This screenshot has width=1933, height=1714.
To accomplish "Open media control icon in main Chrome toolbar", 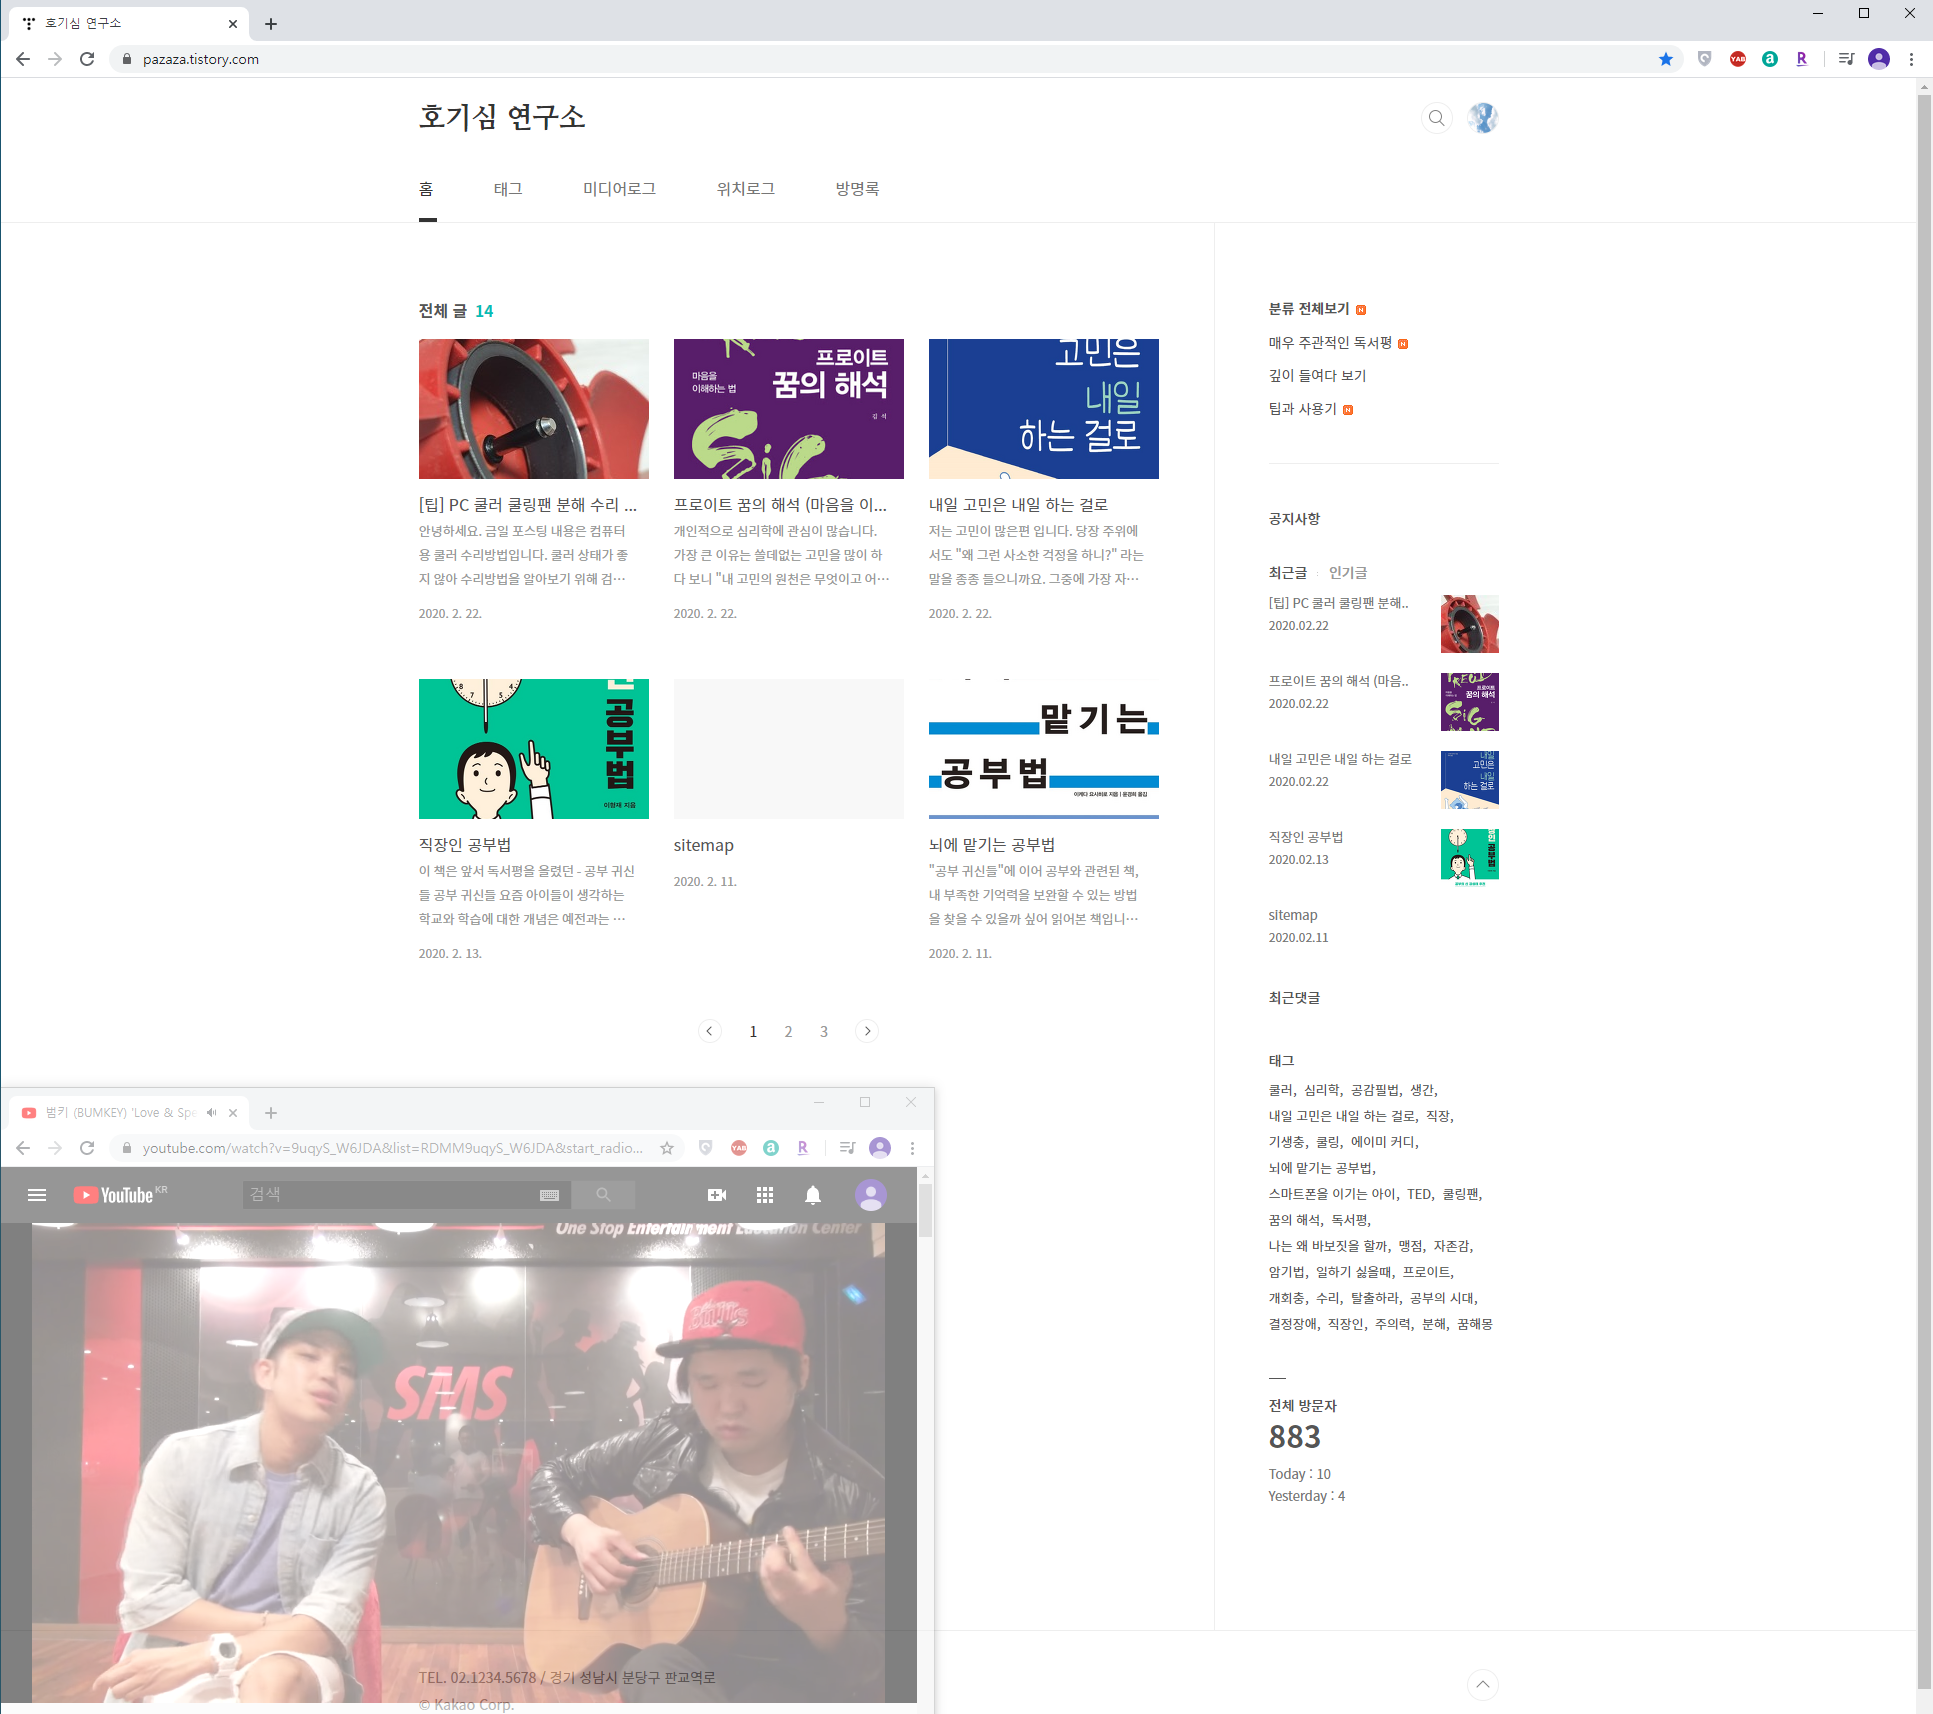I will click(x=1846, y=59).
